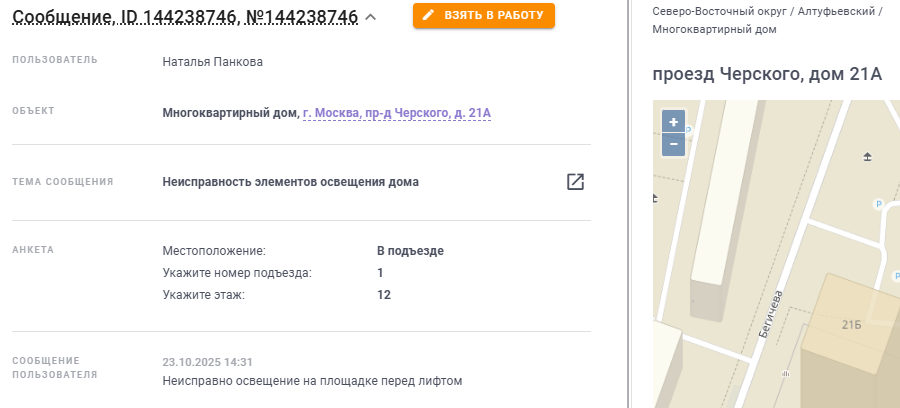The image size is (900, 408).
Task: Click the external link icon beside message topic
Action: pyautogui.click(x=575, y=182)
